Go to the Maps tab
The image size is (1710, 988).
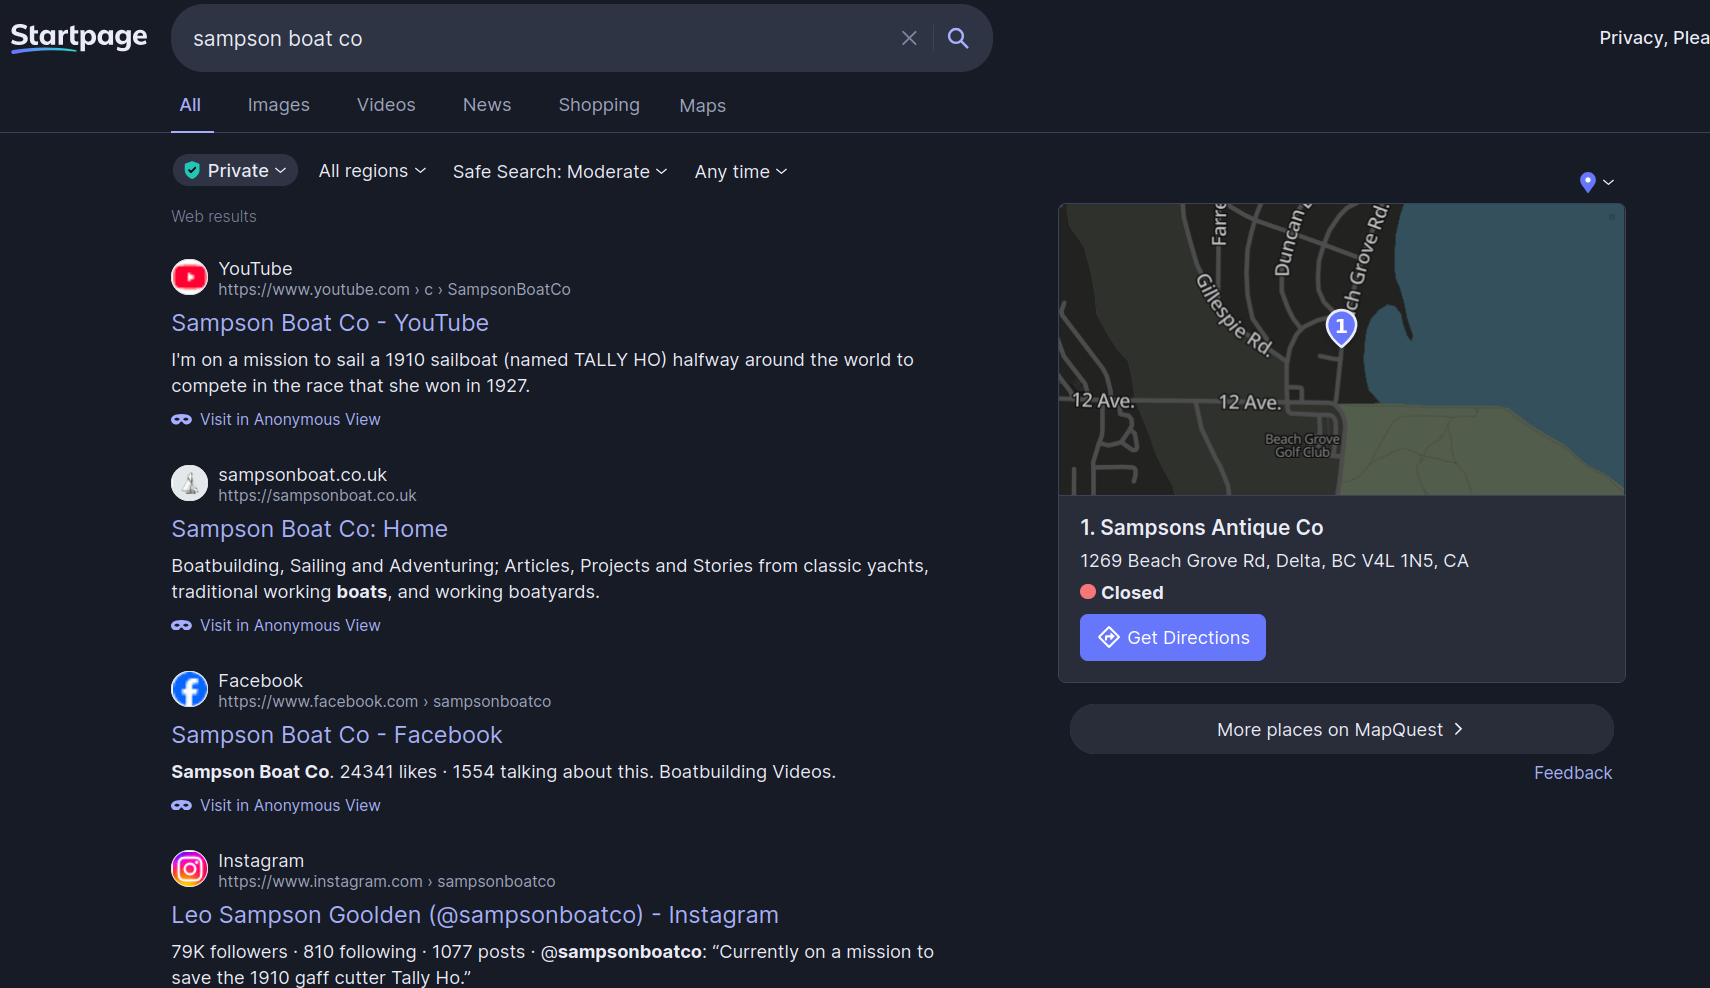pyautogui.click(x=703, y=105)
